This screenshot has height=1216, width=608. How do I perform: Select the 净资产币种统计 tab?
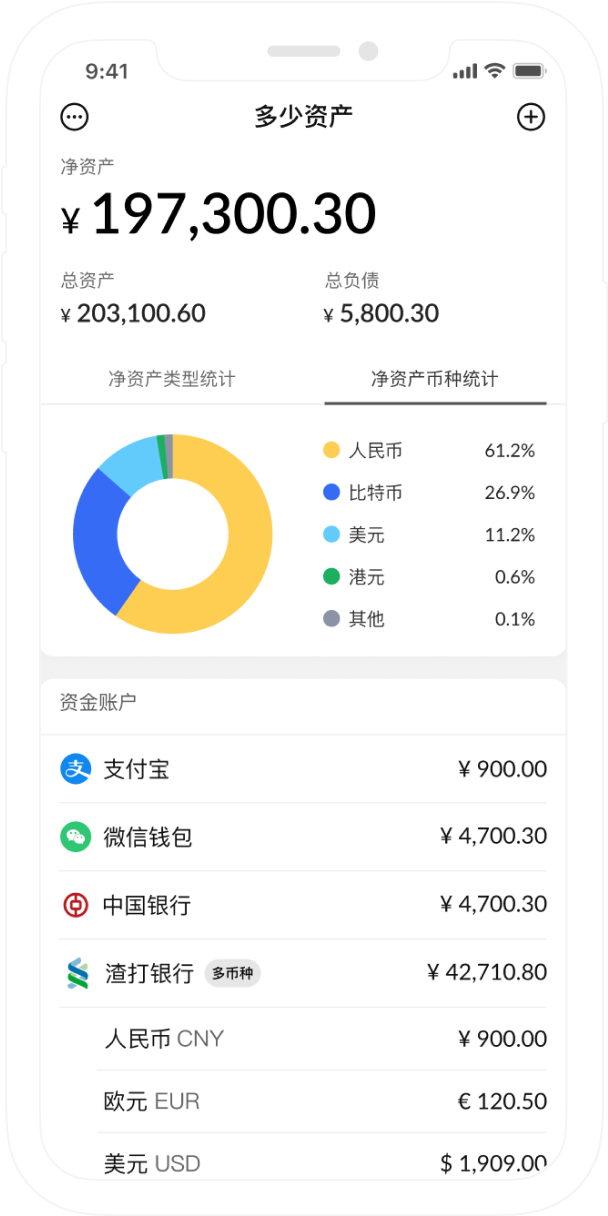(x=434, y=380)
